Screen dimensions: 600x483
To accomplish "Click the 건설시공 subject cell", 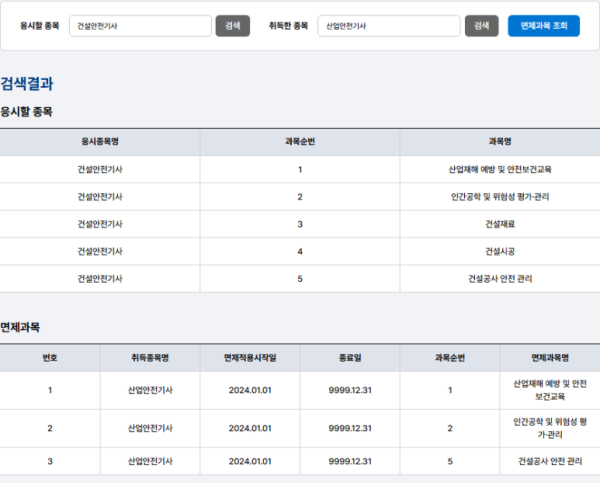I will (x=500, y=251).
